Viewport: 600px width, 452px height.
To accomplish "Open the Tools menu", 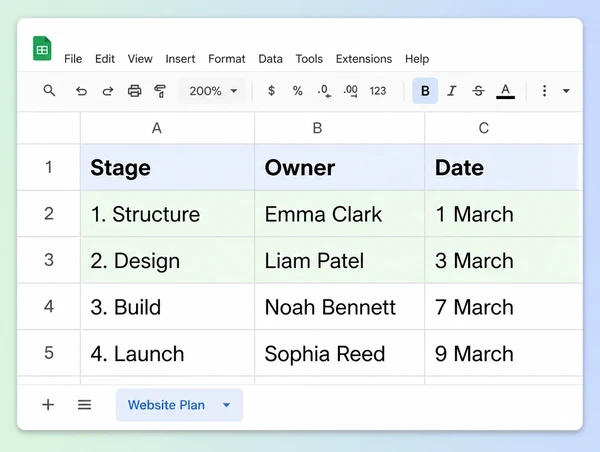I will pyautogui.click(x=309, y=59).
